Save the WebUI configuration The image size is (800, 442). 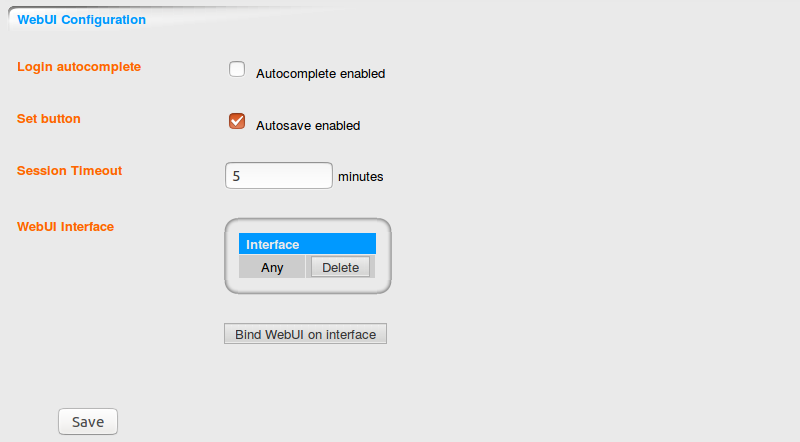click(x=88, y=422)
